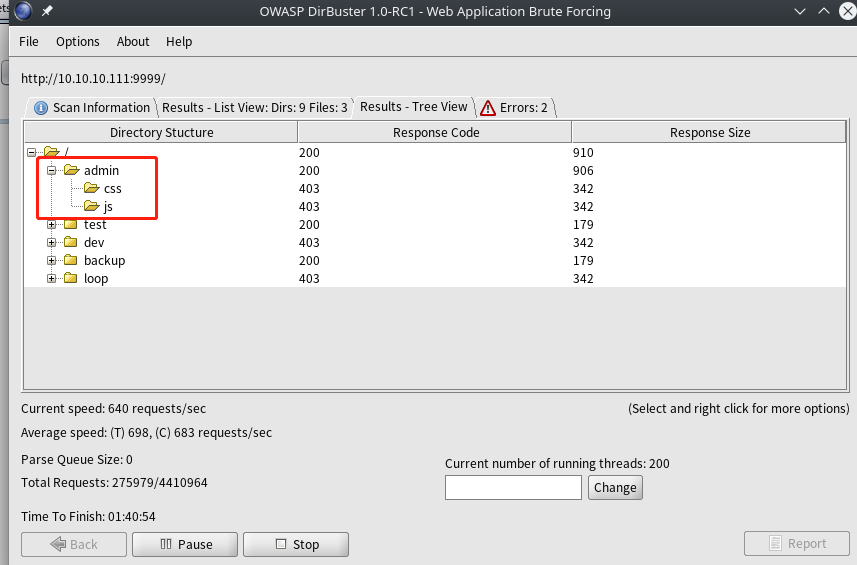The height and width of the screenshot is (565, 857).
Task: Click response size 910 for root
Action: tap(583, 152)
